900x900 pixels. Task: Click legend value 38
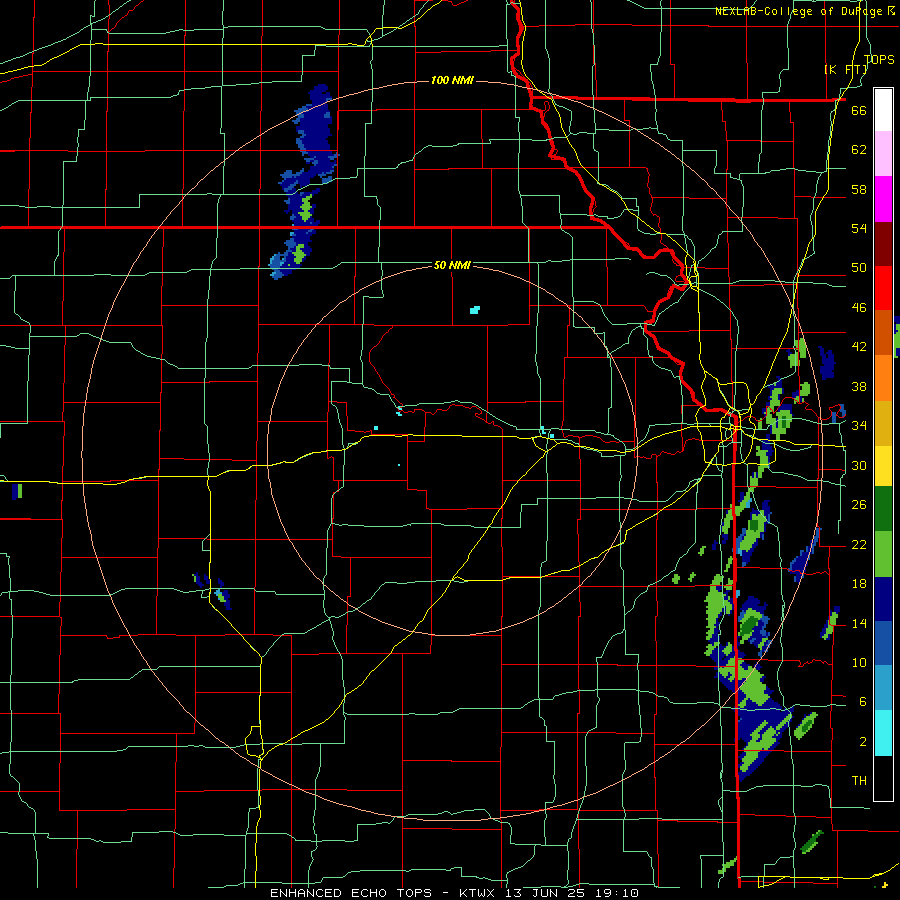coord(859,386)
